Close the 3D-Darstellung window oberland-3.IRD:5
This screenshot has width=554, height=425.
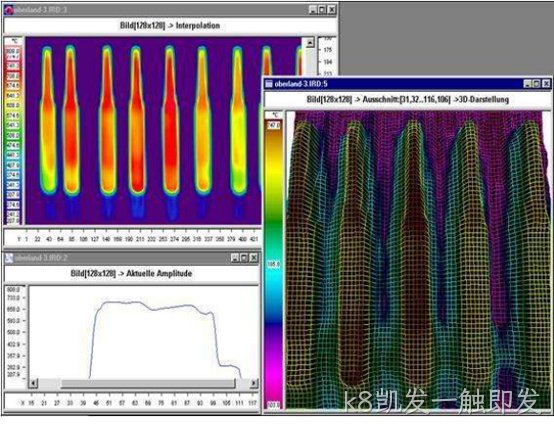tap(546, 84)
